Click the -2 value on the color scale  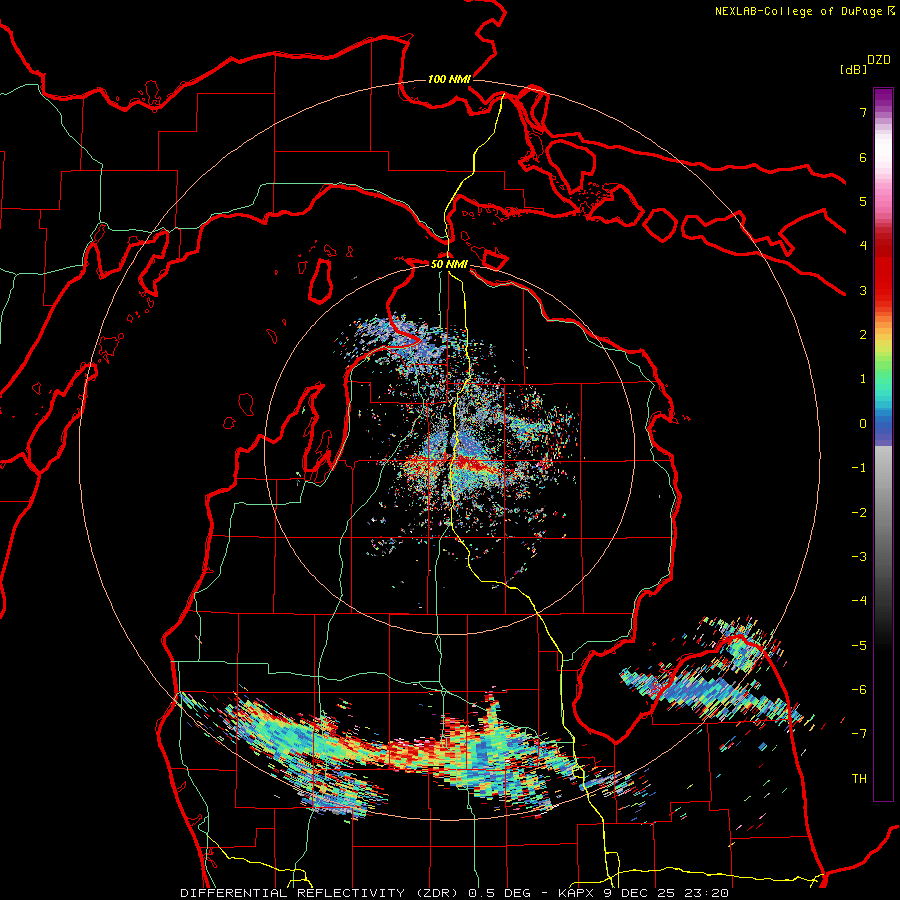859,513
